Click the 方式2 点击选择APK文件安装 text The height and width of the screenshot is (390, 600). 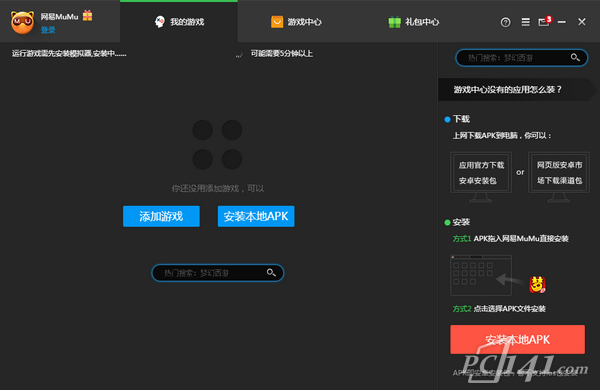499,309
